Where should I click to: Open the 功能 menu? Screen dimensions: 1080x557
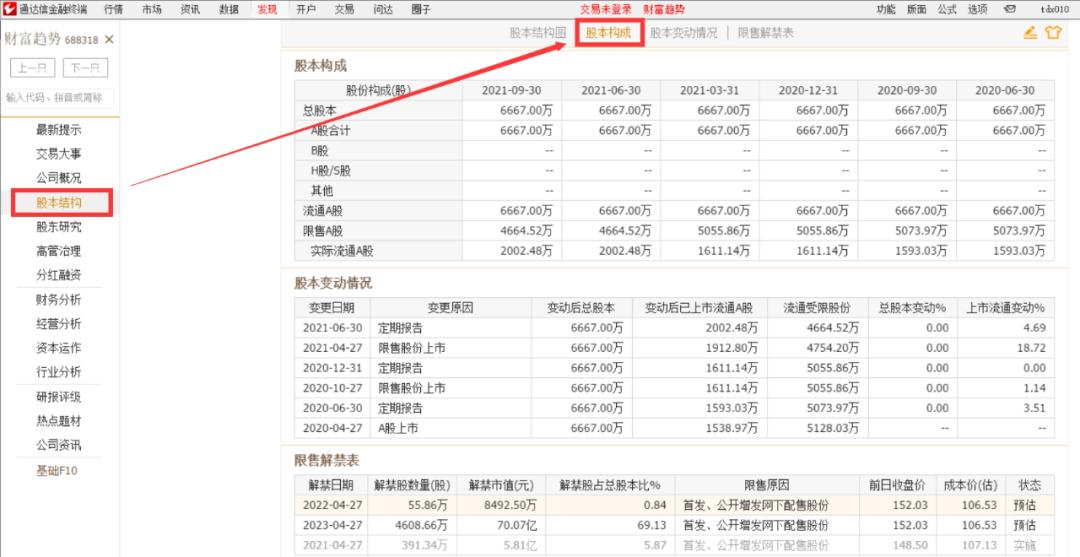886,9
